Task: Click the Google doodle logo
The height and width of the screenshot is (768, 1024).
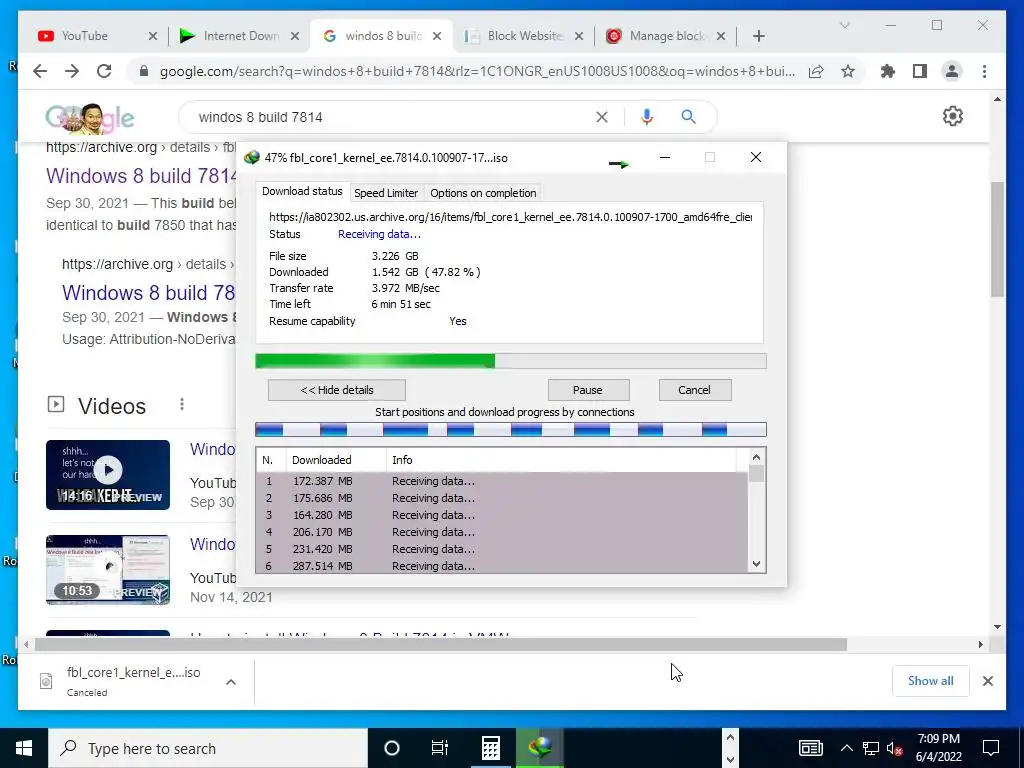Action: click(90, 118)
